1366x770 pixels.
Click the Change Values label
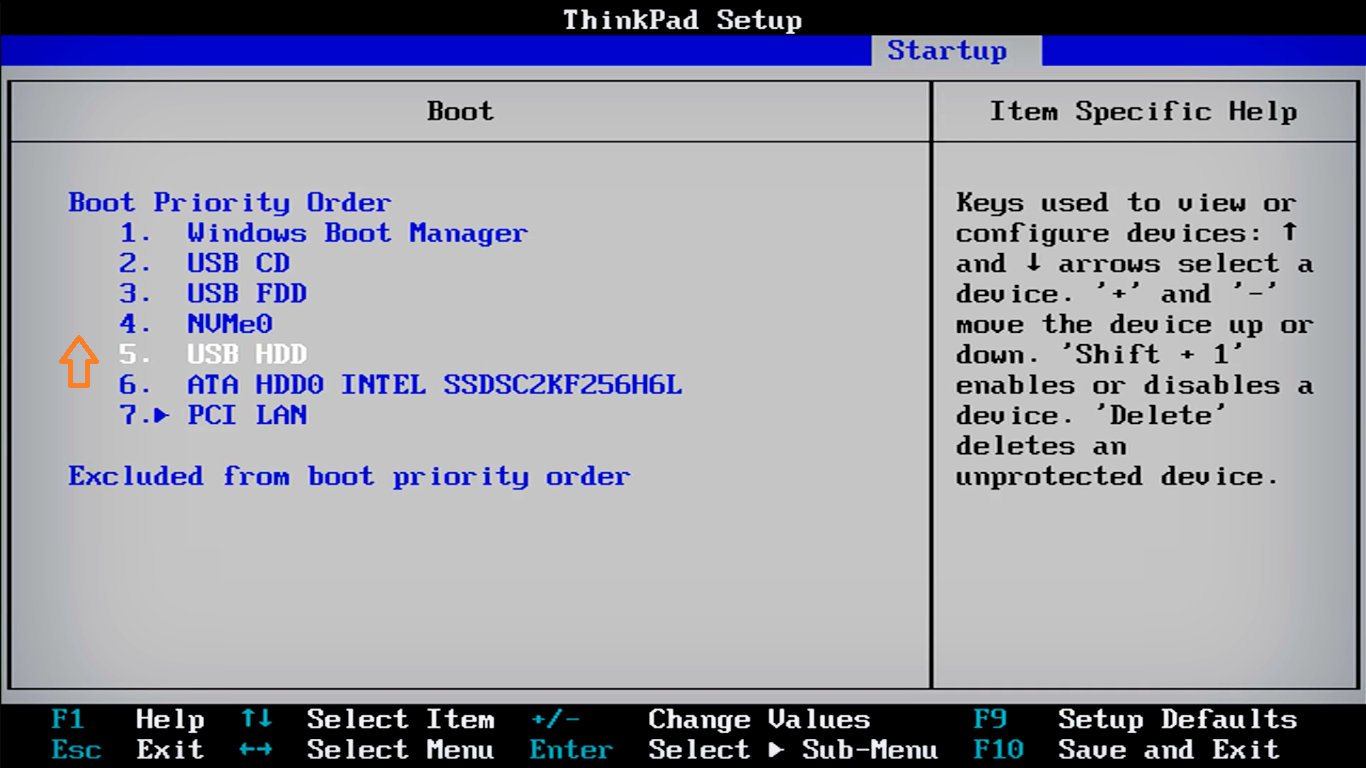pos(759,719)
